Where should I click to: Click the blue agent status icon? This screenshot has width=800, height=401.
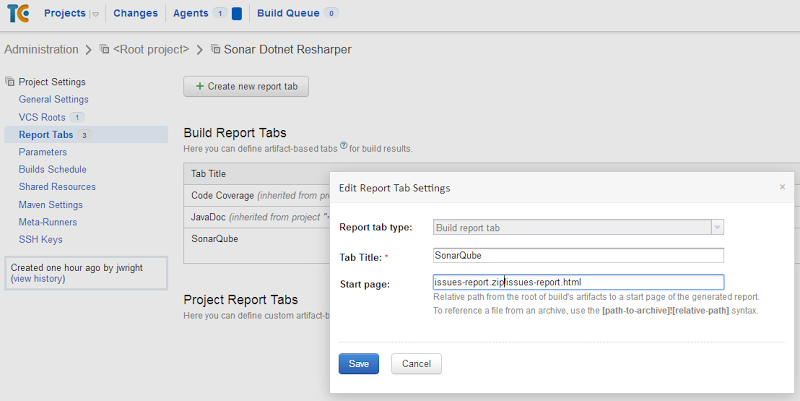[237, 13]
